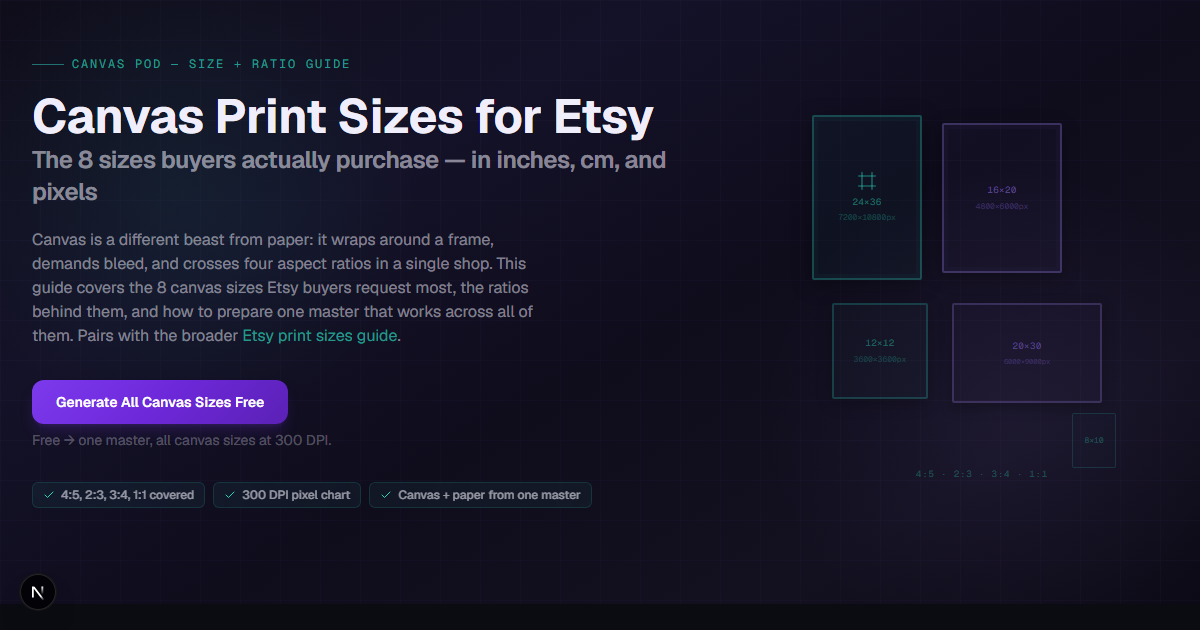Open the Etsy print sizes guide link
The height and width of the screenshot is (630, 1200).
[x=320, y=336]
